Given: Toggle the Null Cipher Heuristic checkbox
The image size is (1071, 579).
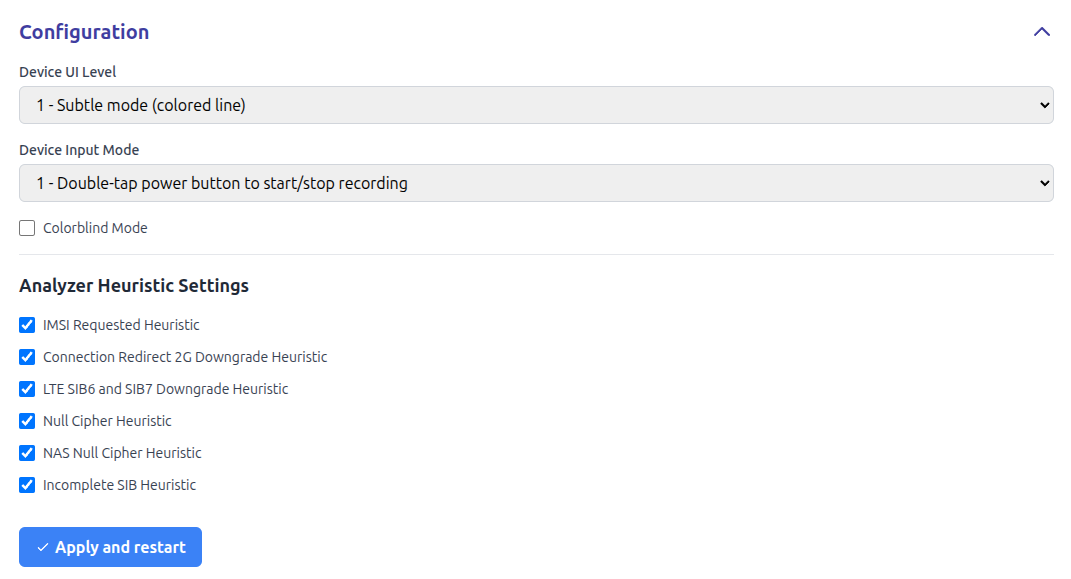Looking at the screenshot, I should pyautogui.click(x=27, y=421).
